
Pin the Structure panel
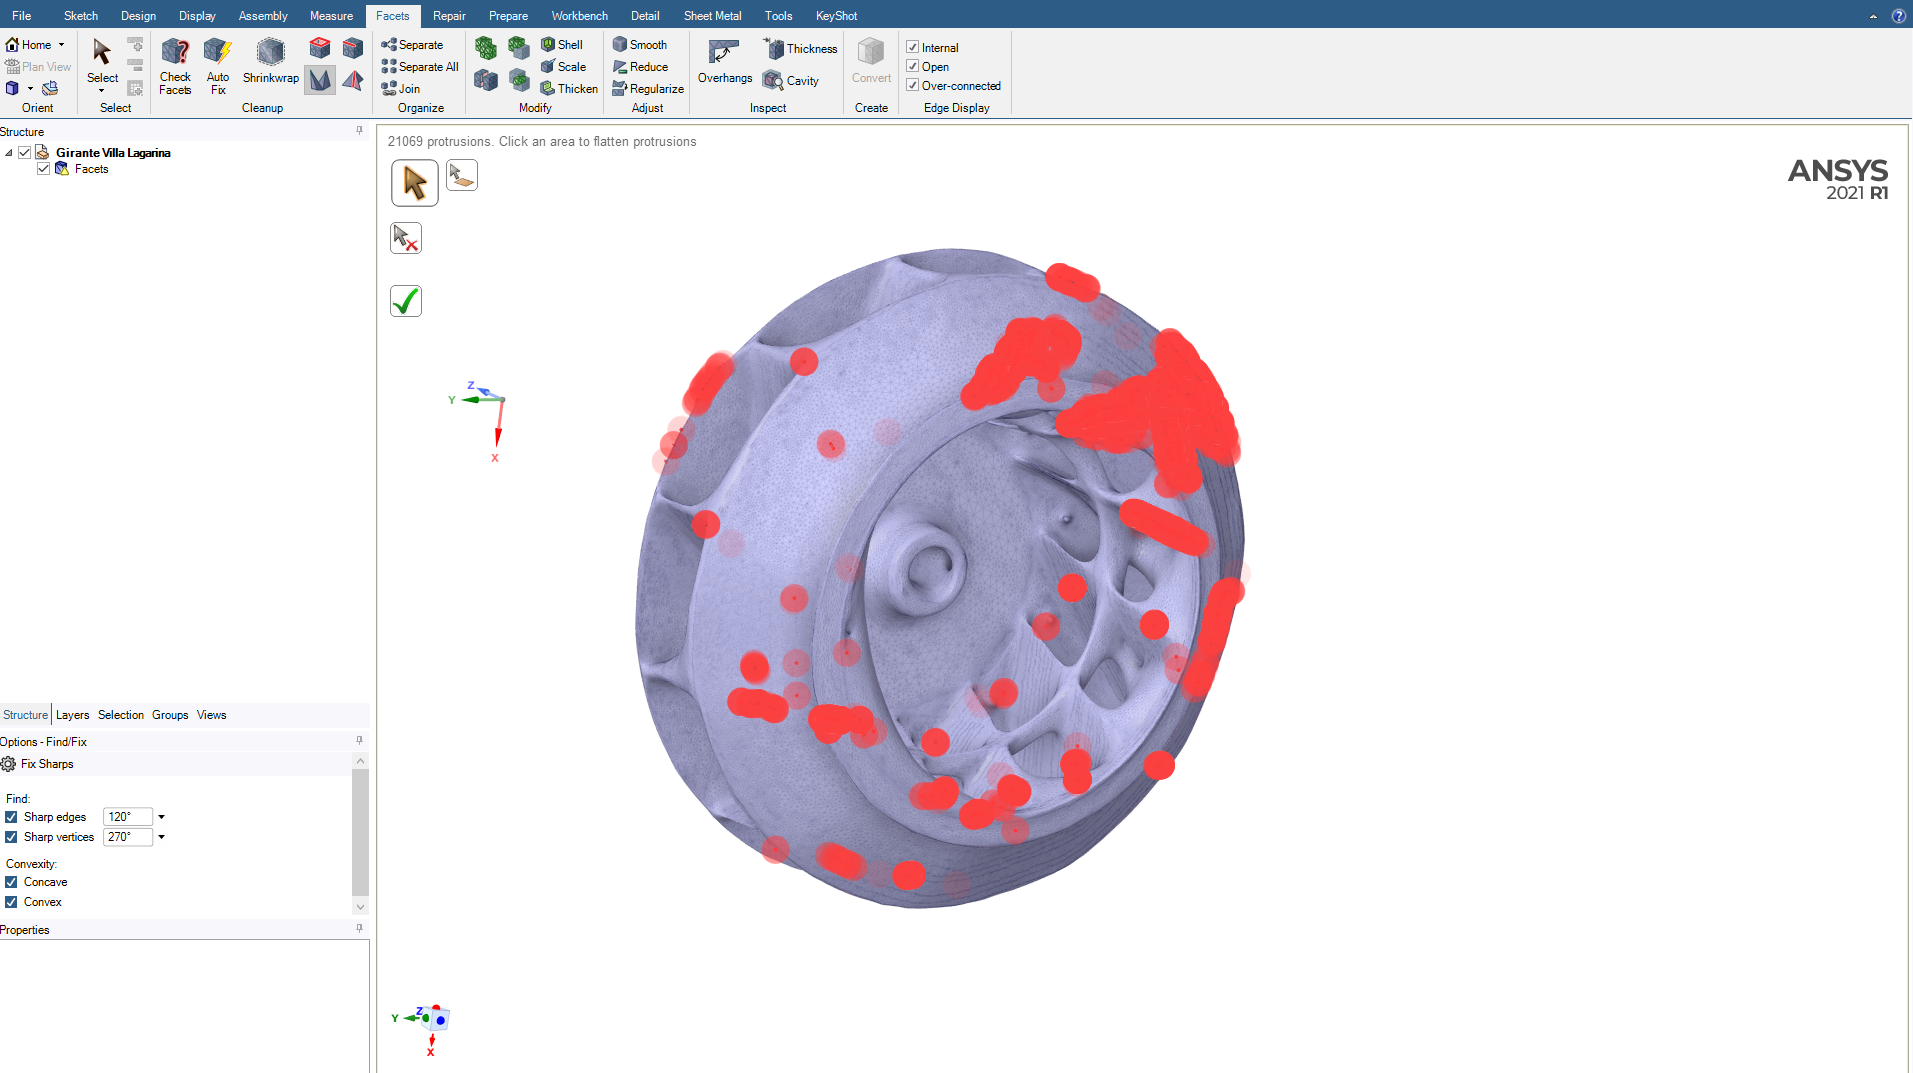click(x=359, y=131)
